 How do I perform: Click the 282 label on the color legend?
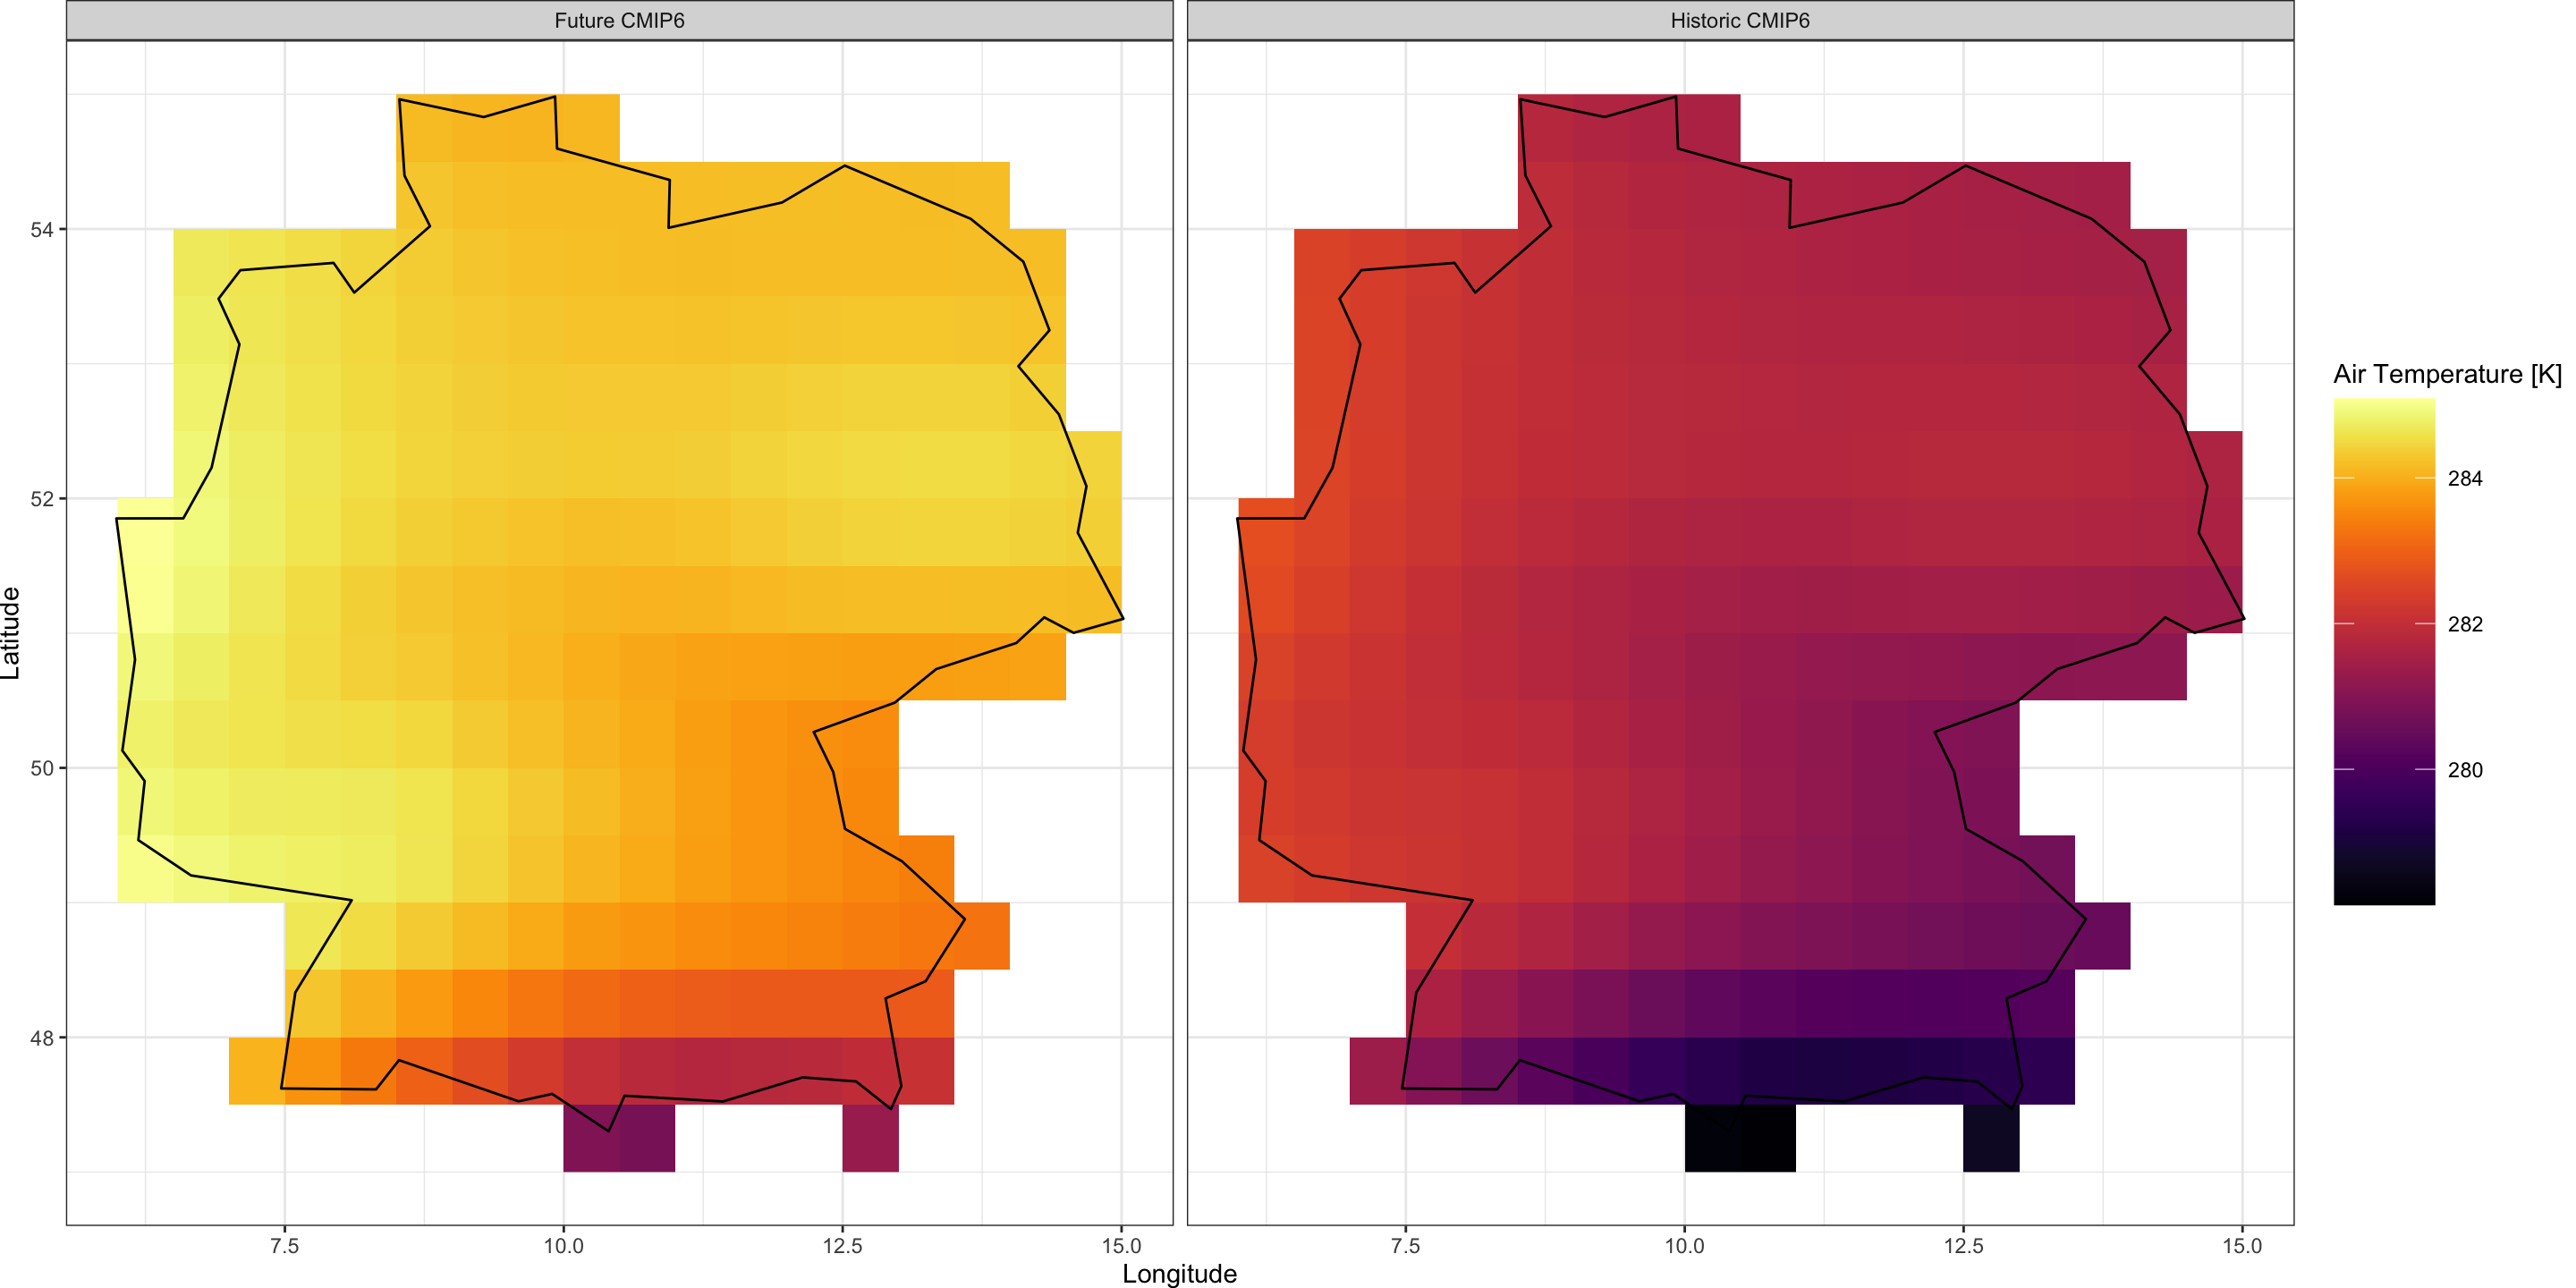click(x=2464, y=625)
